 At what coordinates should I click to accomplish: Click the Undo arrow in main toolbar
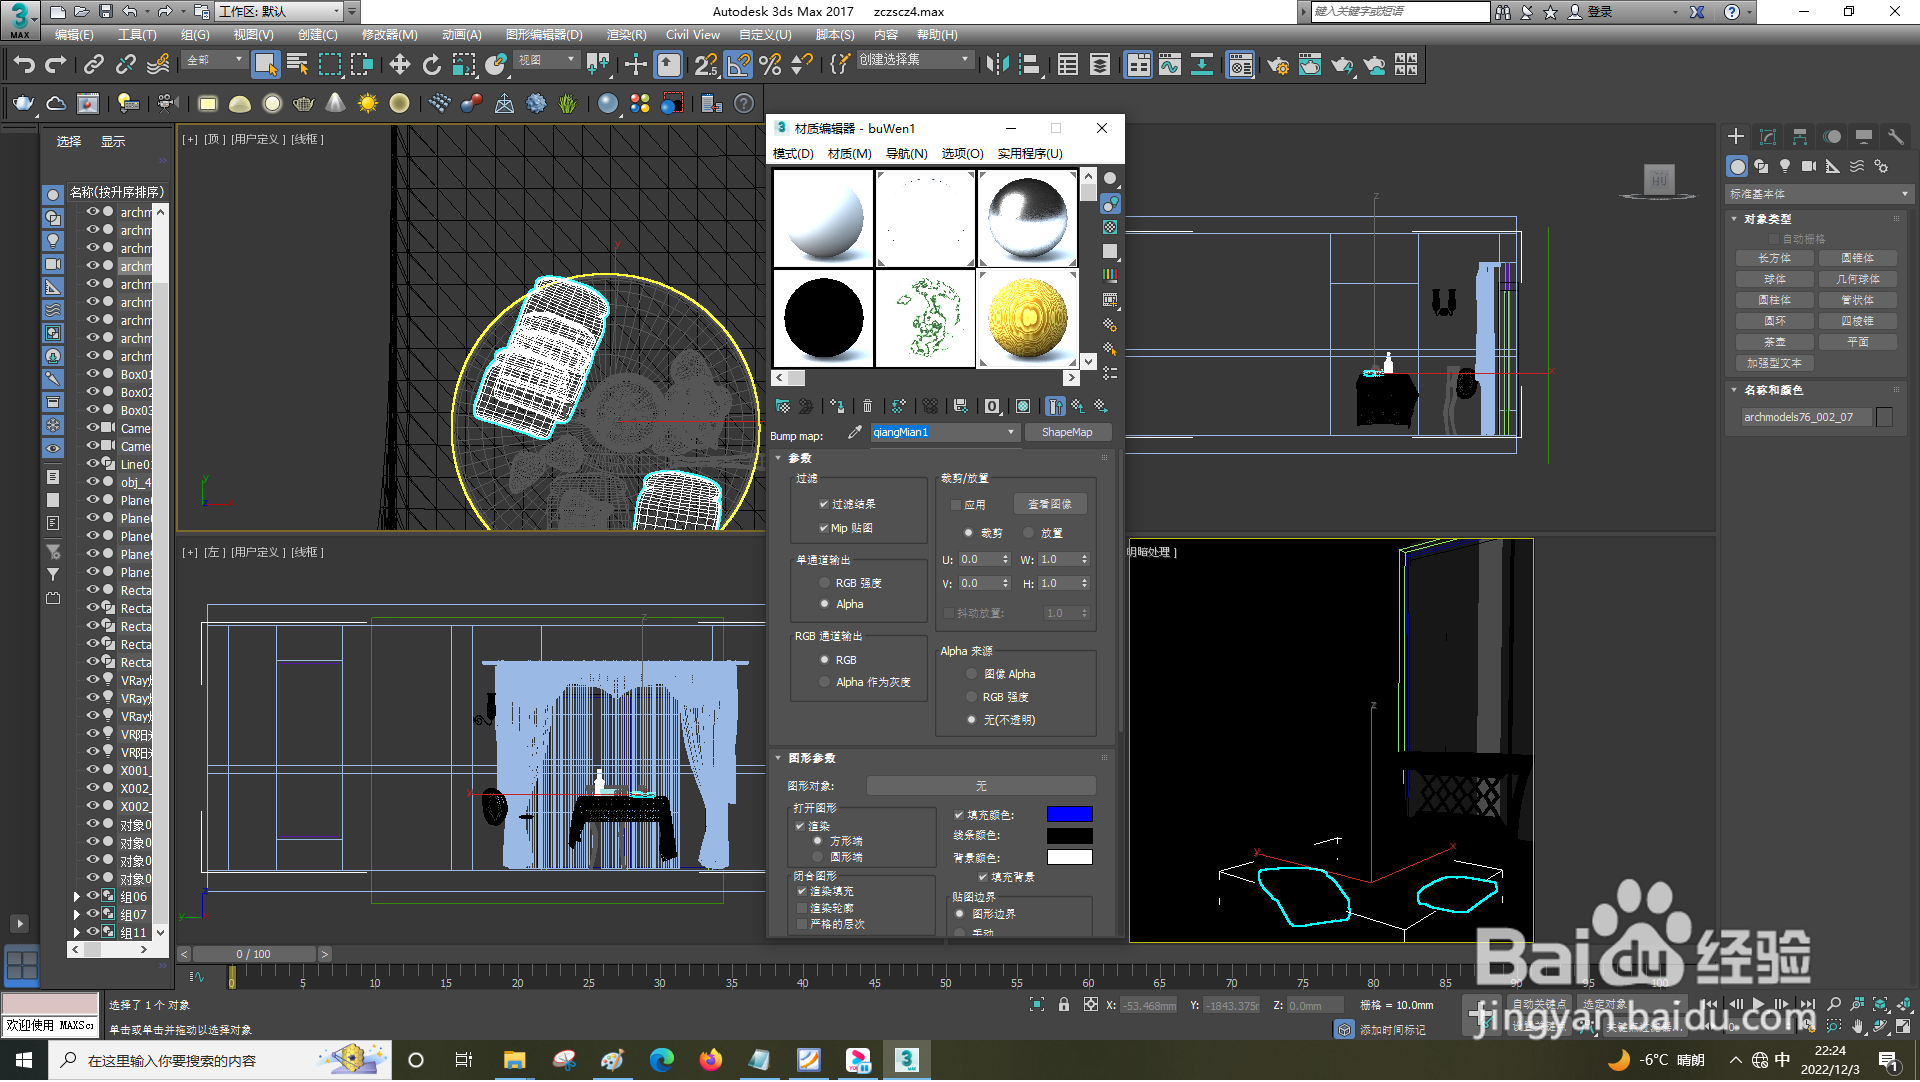pos(23,65)
